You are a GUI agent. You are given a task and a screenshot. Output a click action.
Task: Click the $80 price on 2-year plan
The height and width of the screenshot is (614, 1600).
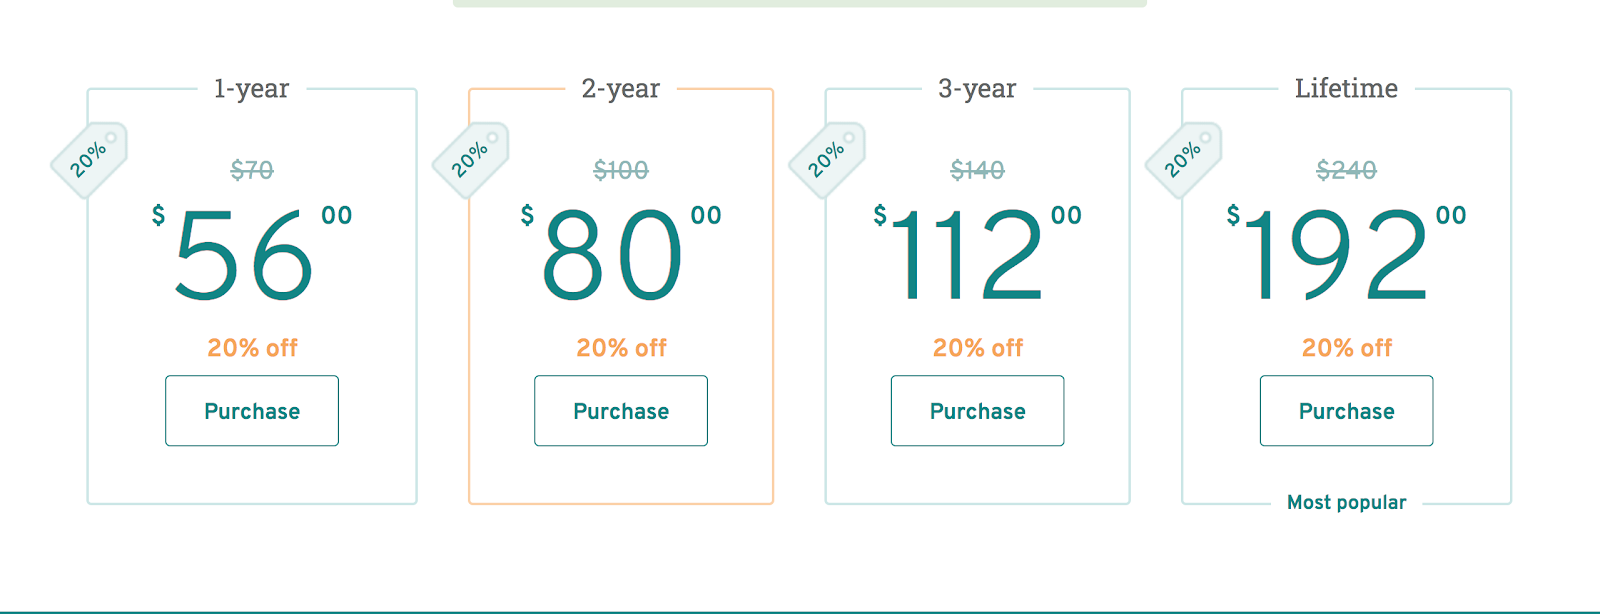pyautogui.click(x=612, y=255)
